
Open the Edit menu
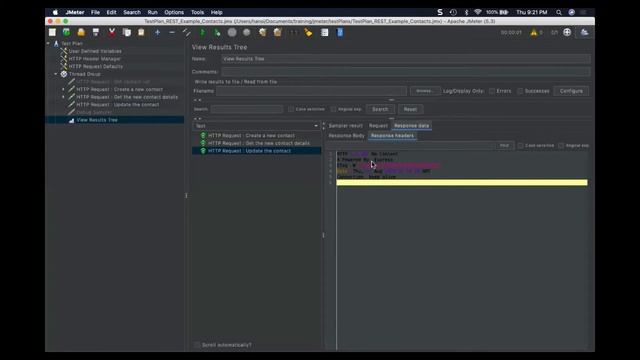click(111, 12)
